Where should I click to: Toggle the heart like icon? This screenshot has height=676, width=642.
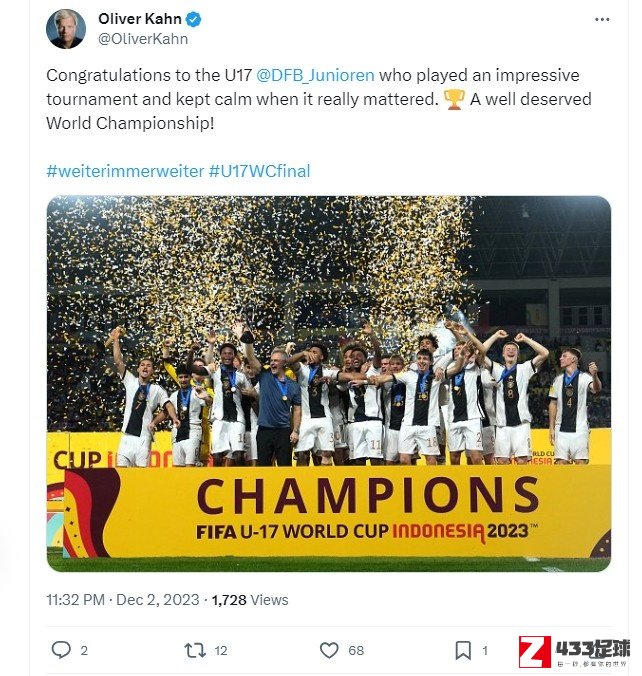click(x=329, y=650)
